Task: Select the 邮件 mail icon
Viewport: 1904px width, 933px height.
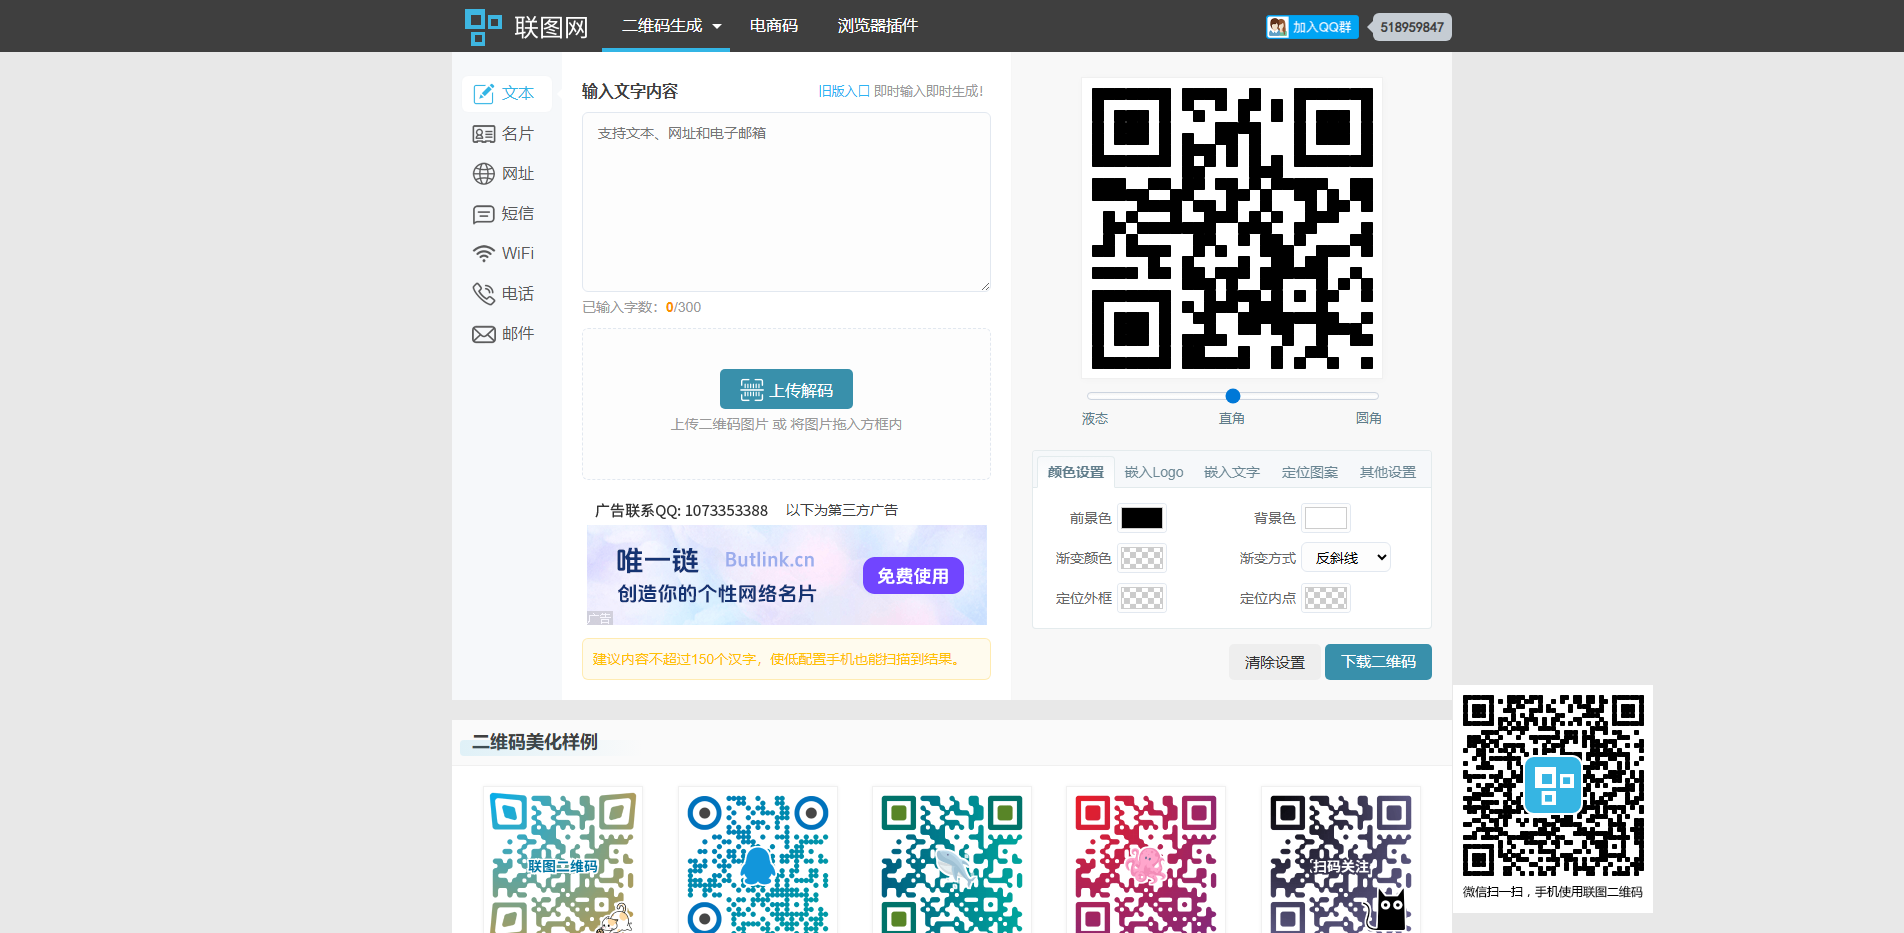Action: 484,333
